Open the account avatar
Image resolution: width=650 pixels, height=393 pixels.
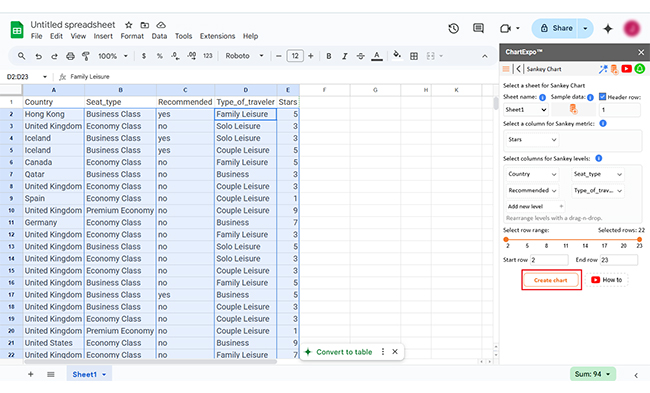pos(632,28)
